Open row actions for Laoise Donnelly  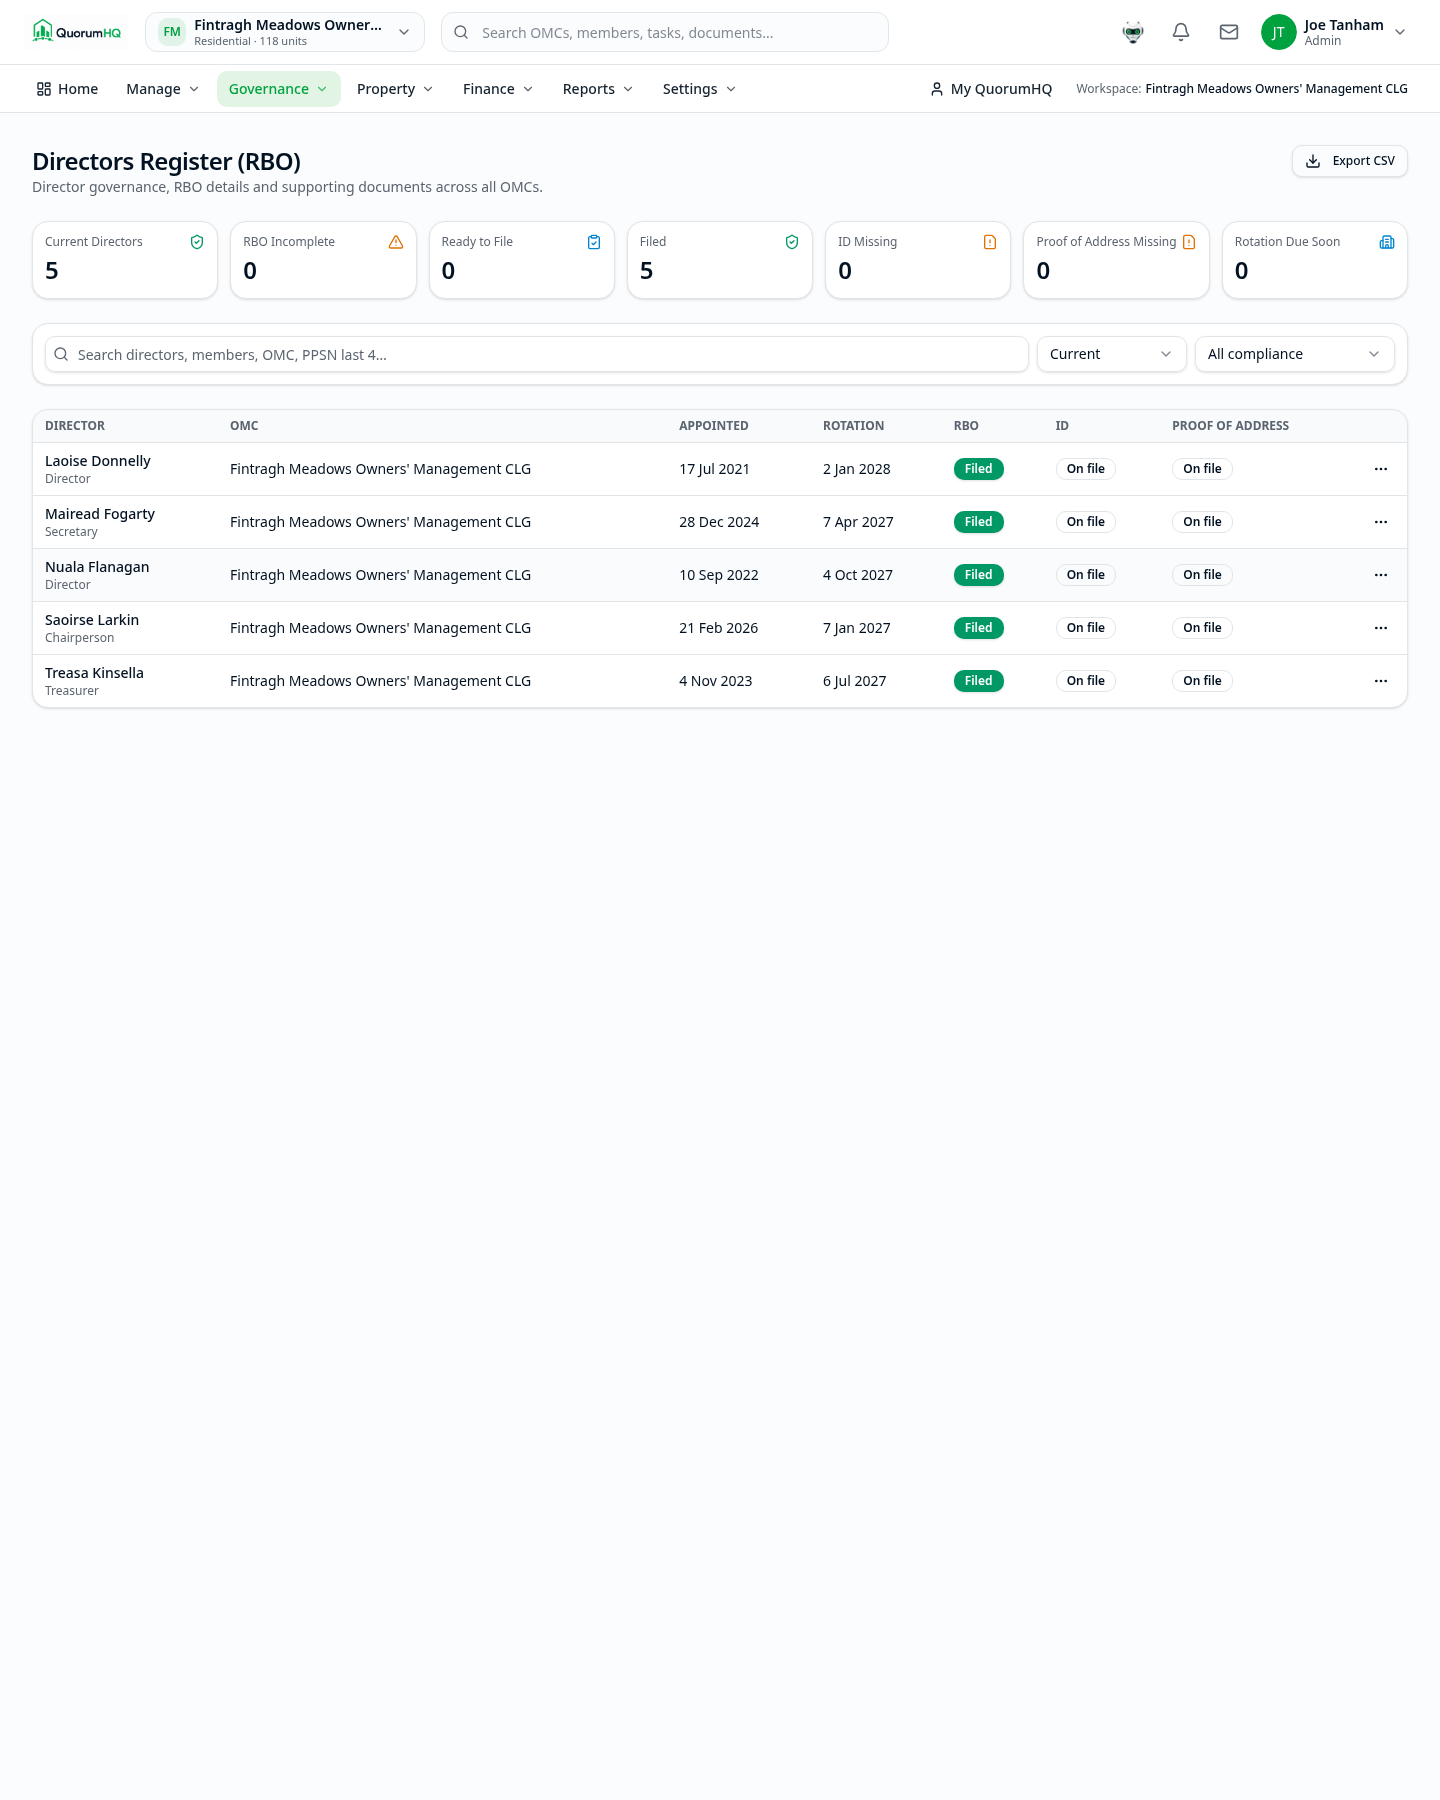tap(1381, 469)
